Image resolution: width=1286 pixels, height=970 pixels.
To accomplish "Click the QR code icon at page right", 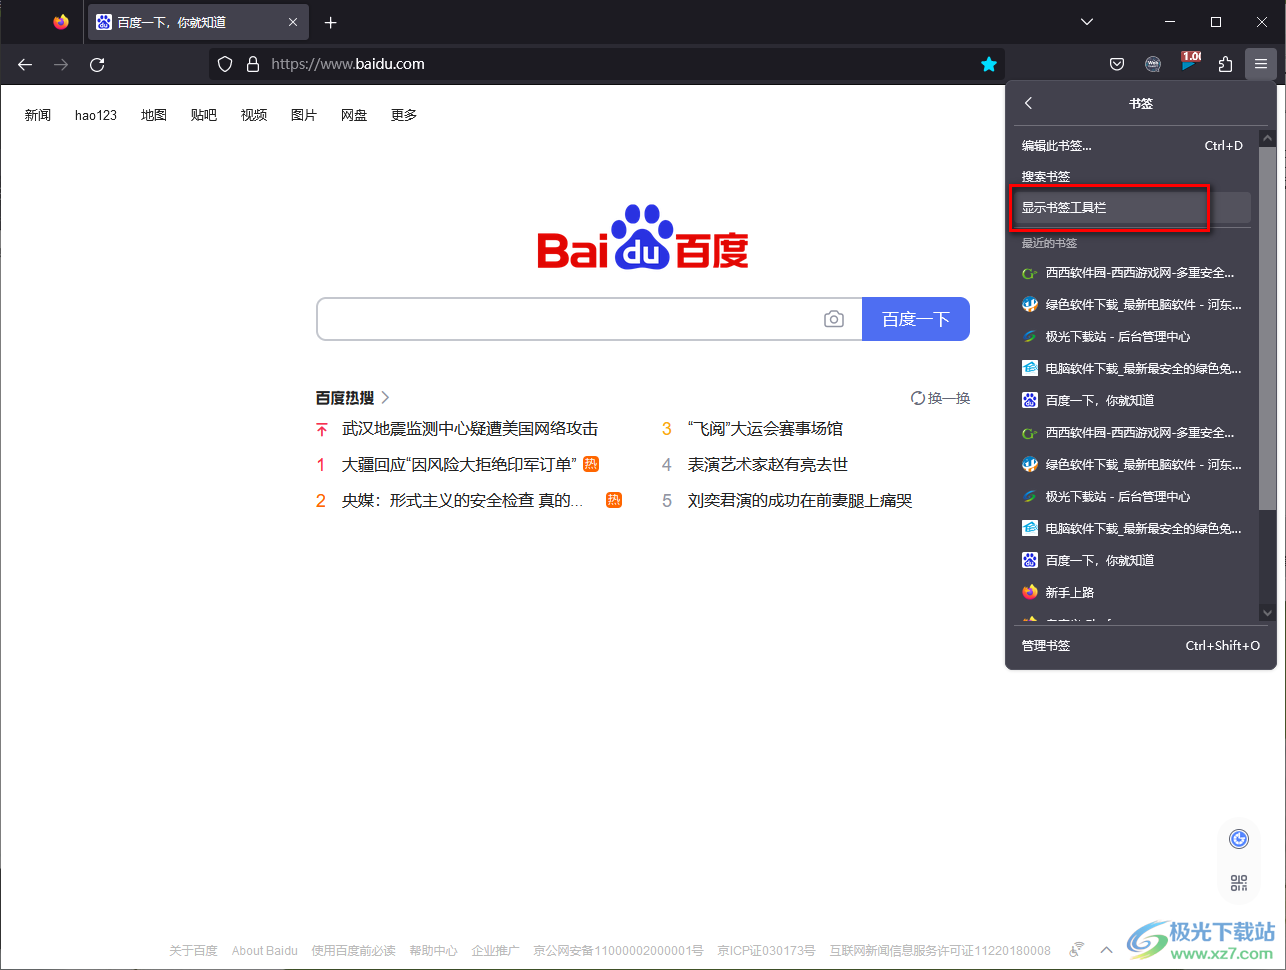I will click(x=1239, y=883).
